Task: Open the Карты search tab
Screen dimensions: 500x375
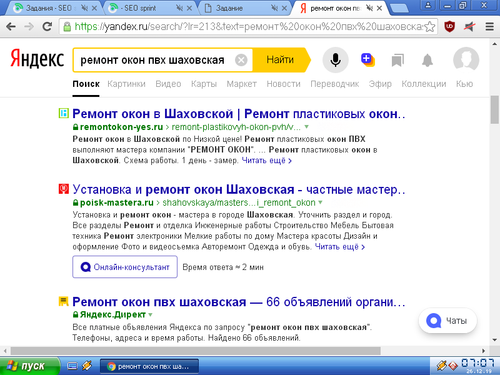Action: click(204, 84)
